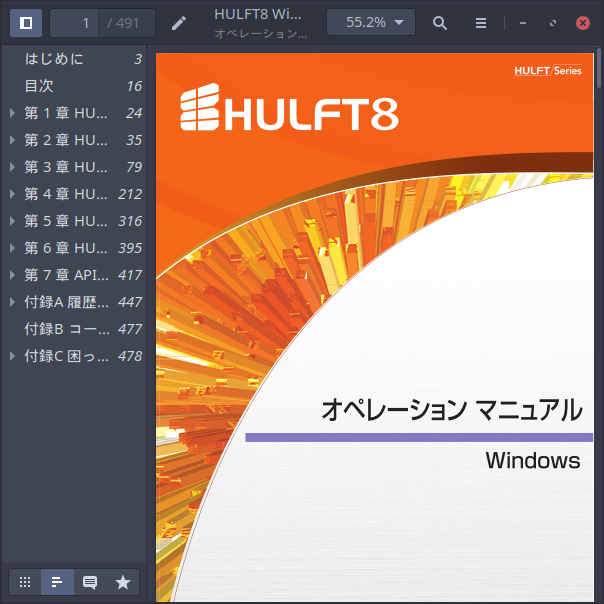This screenshot has height=604, width=604.
Task: Open the 55.2% zoom level dropdown
Action: coord(371,22)
